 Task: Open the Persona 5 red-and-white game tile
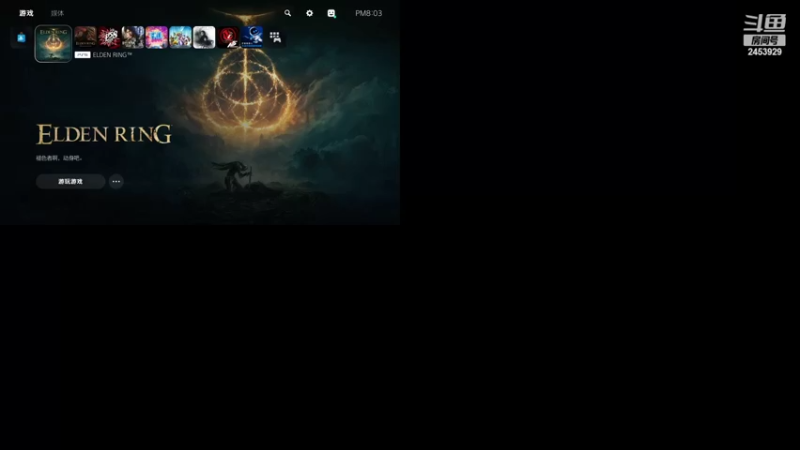tap(109, 37)
